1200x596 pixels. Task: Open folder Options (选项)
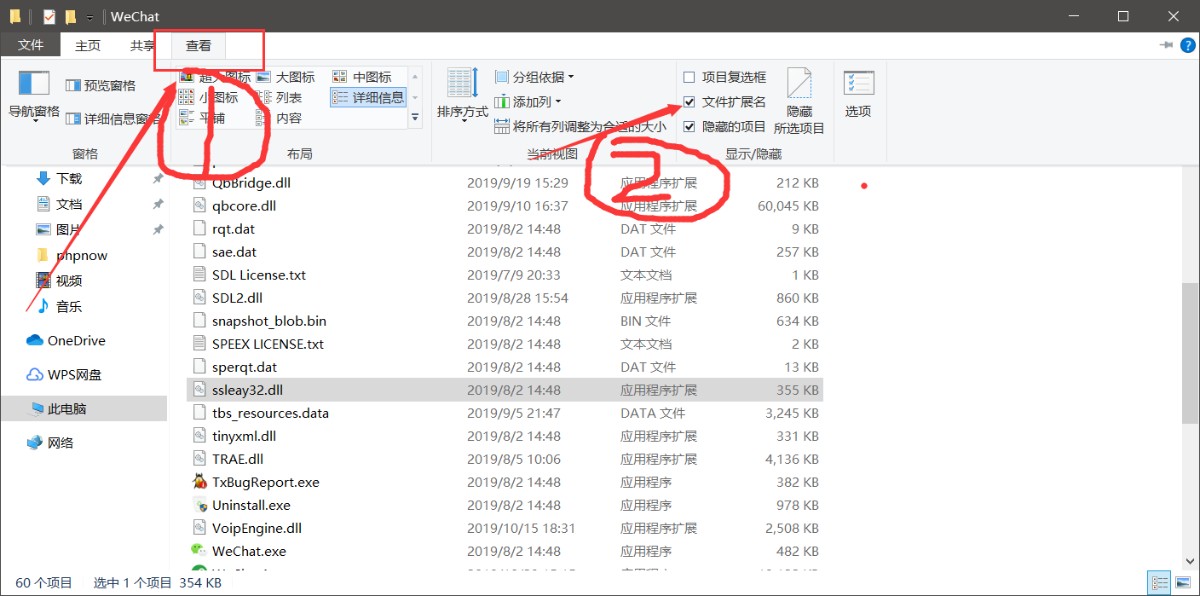click(x=858, y=94)
